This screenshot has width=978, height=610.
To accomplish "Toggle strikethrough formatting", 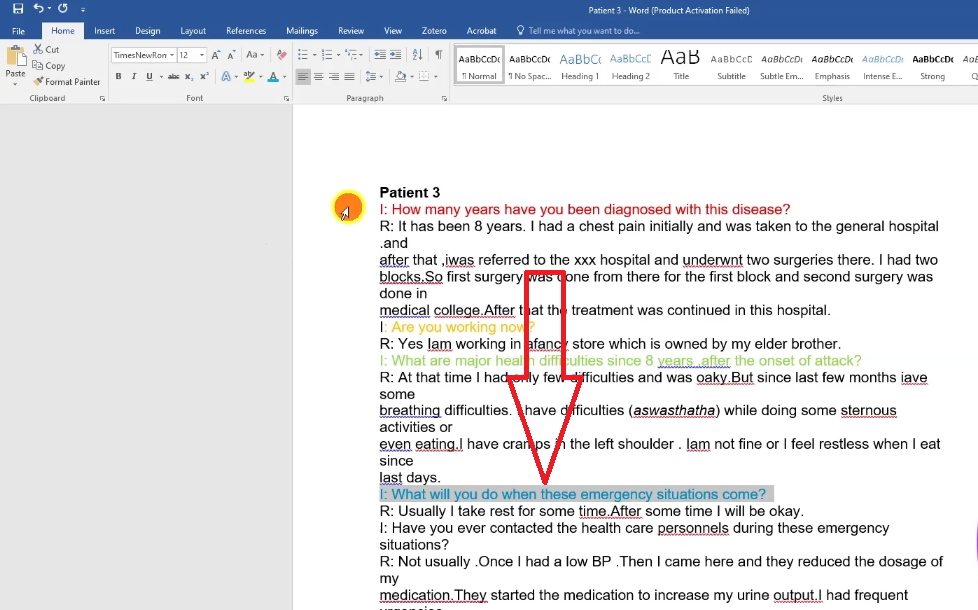I will 173,77.
